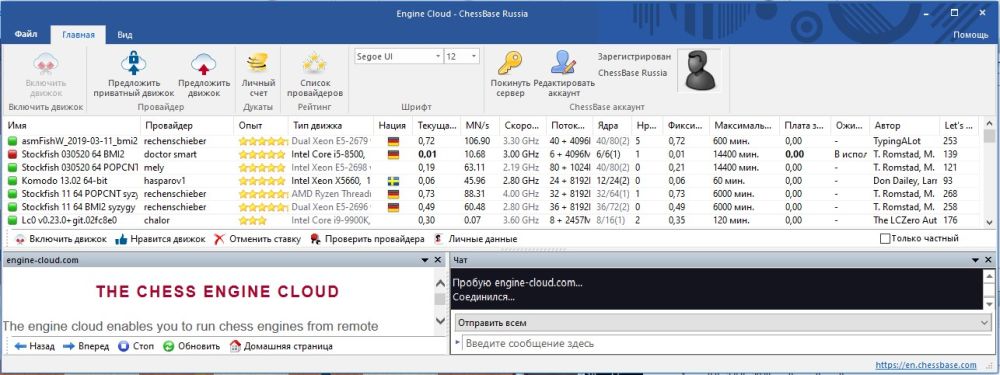Click THE CHESS ENGINE CLOUD heading
The width and height of the screenshot is (1000, 375).
[x=217, y=292]
